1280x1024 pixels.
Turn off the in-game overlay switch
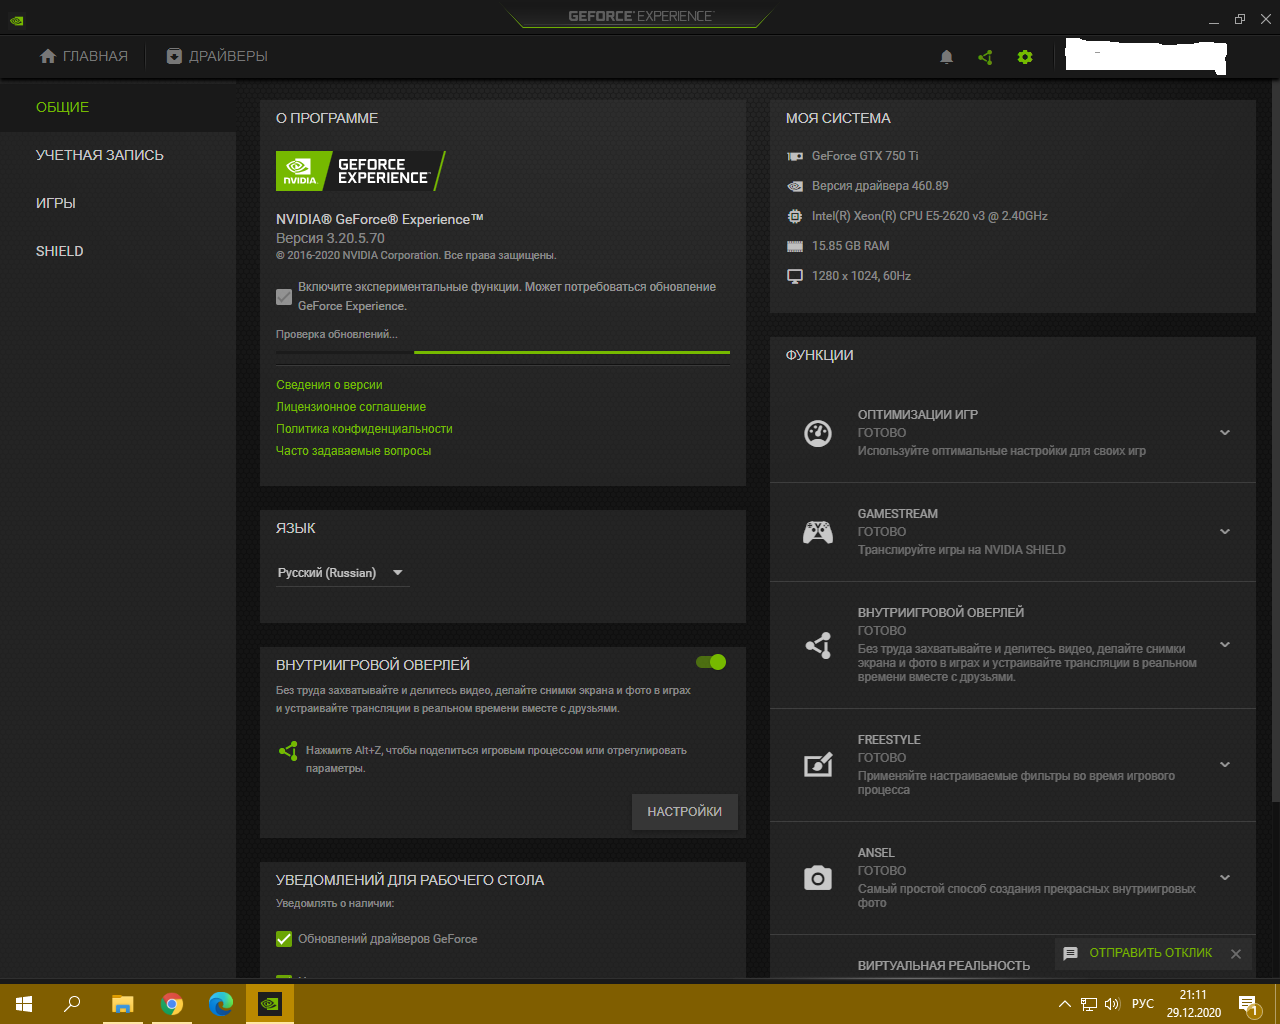point(711,662)
